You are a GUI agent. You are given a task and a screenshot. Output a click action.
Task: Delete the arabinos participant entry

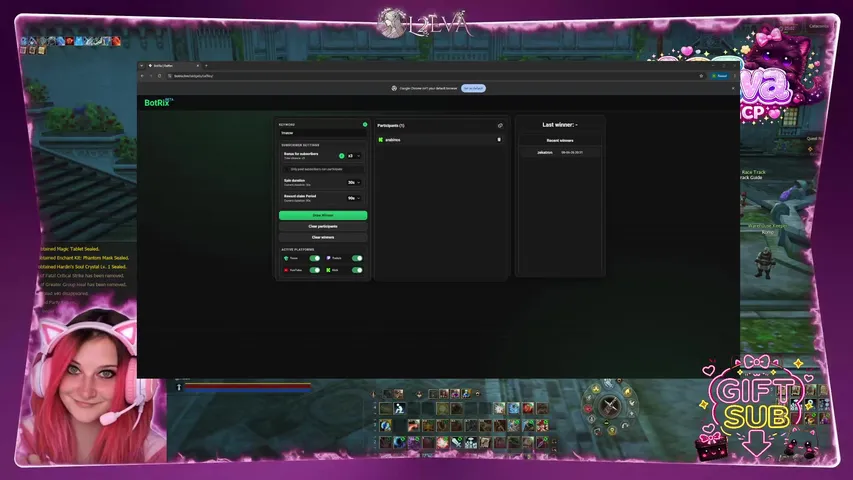pos(499,140)
